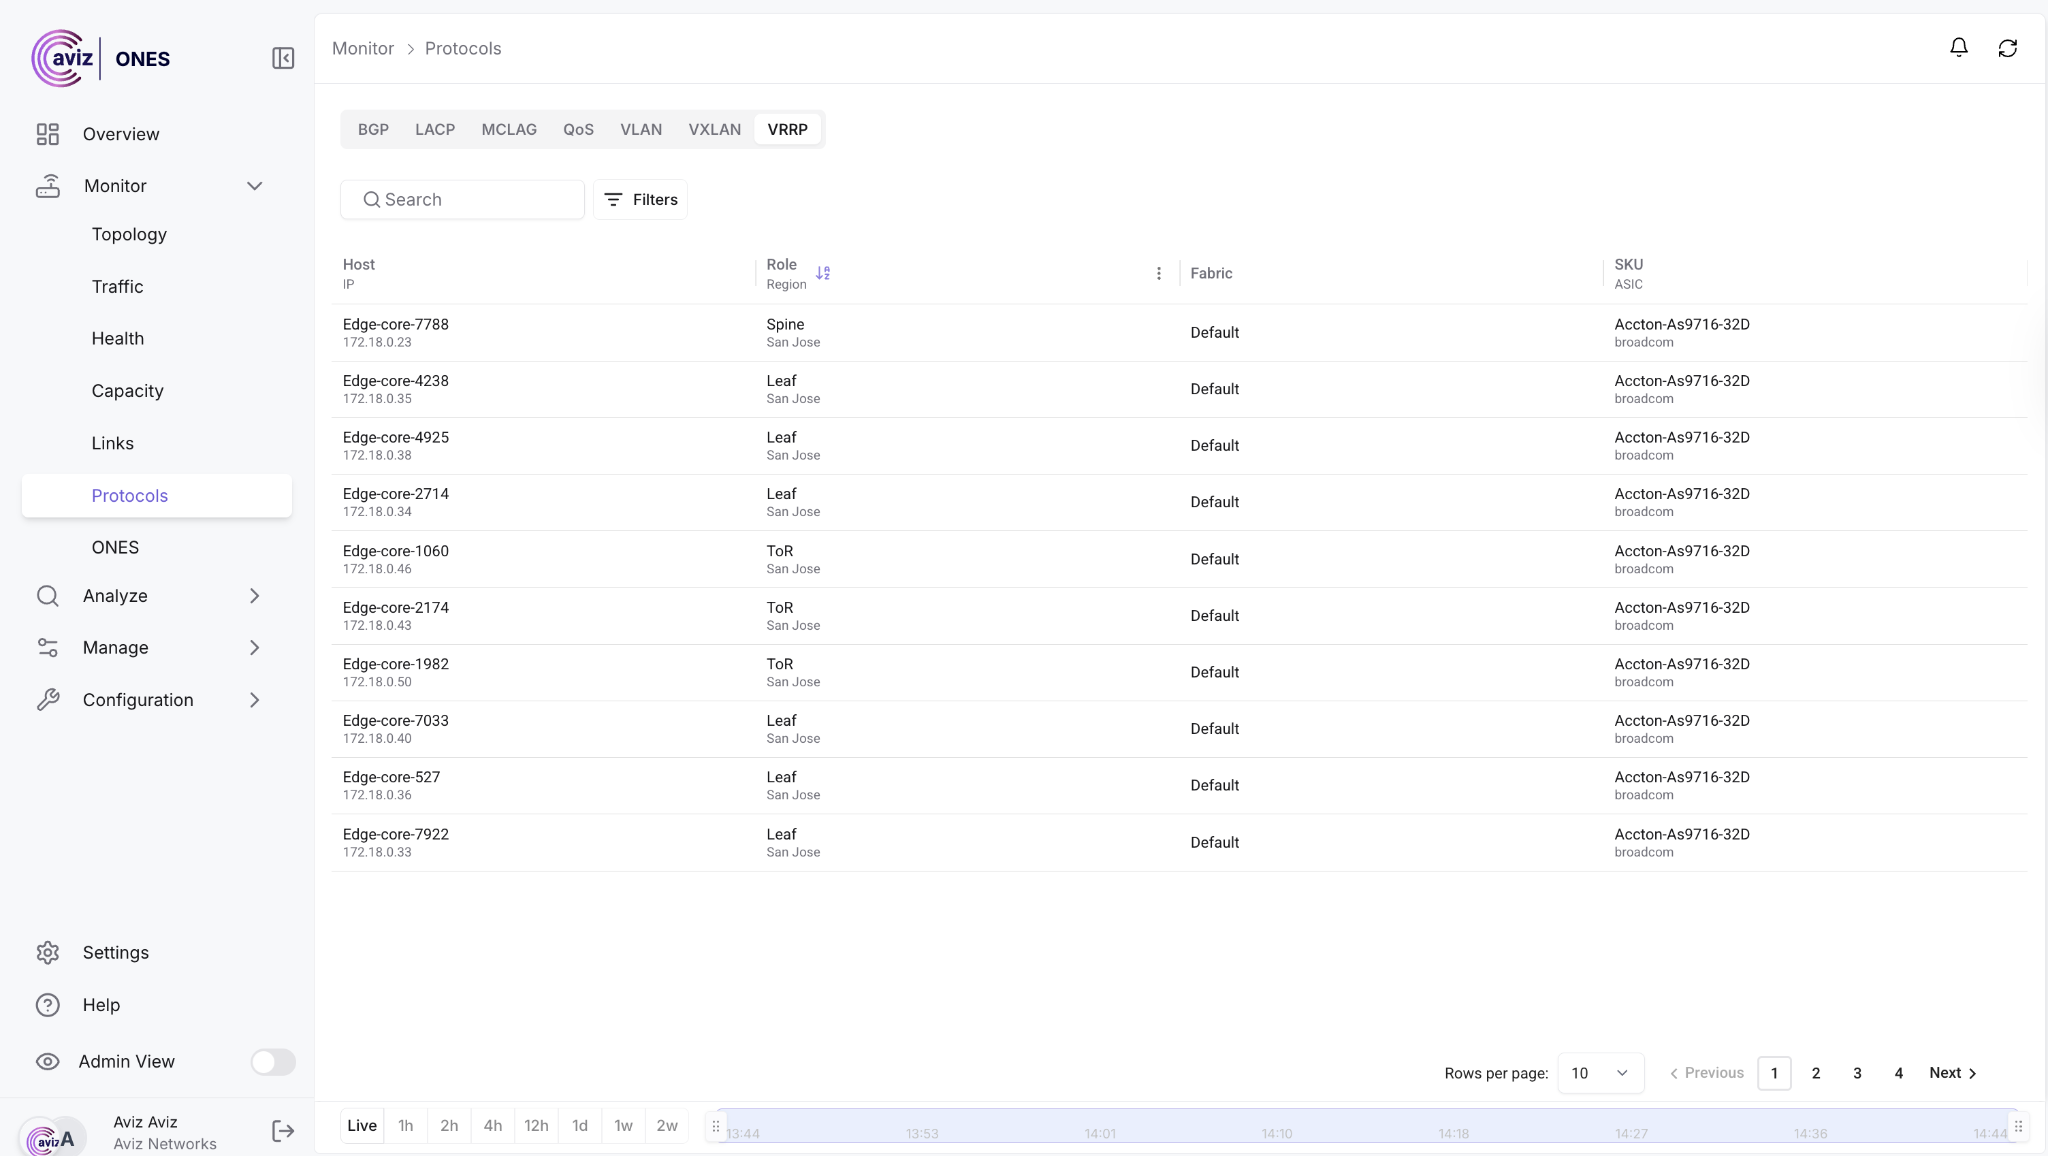
Task: Click the Role column sort icon
Action: 823,273
